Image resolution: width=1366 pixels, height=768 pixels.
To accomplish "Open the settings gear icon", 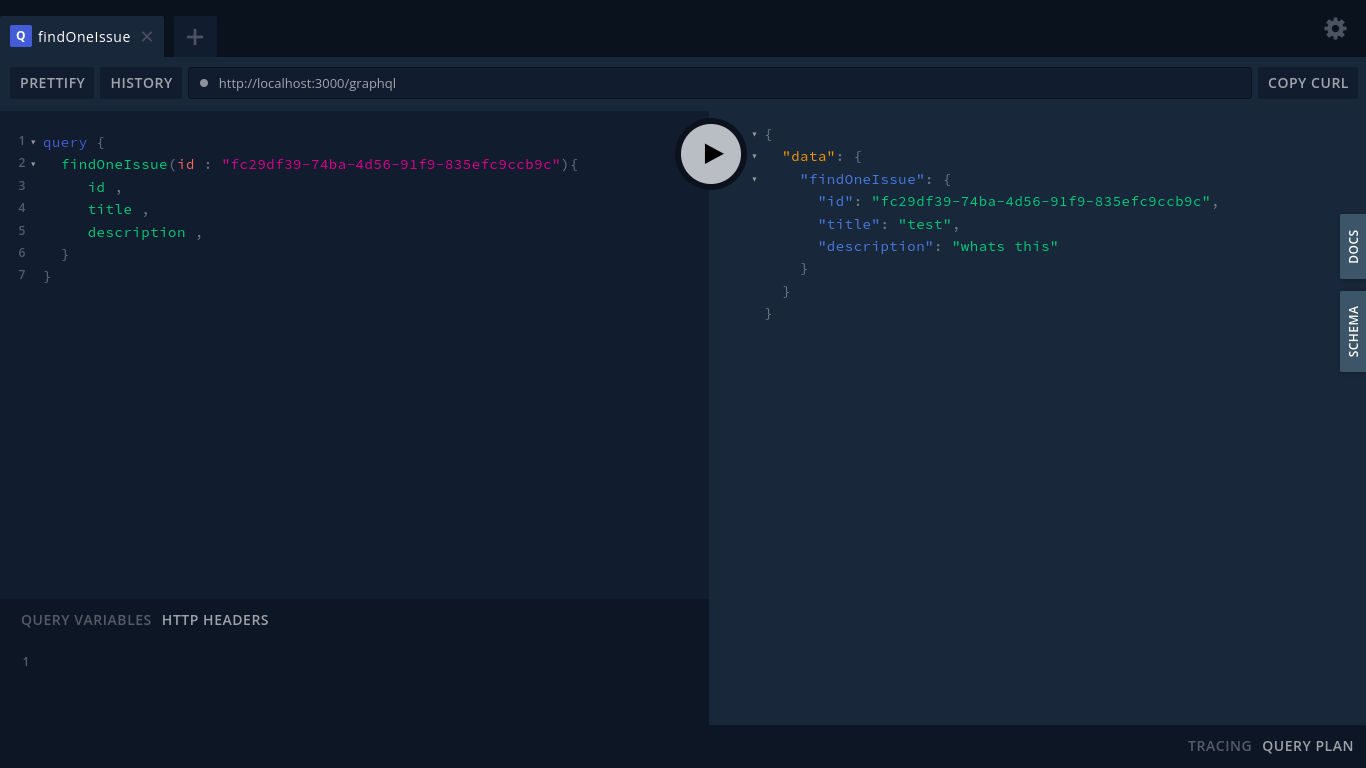I will 1335,28.
